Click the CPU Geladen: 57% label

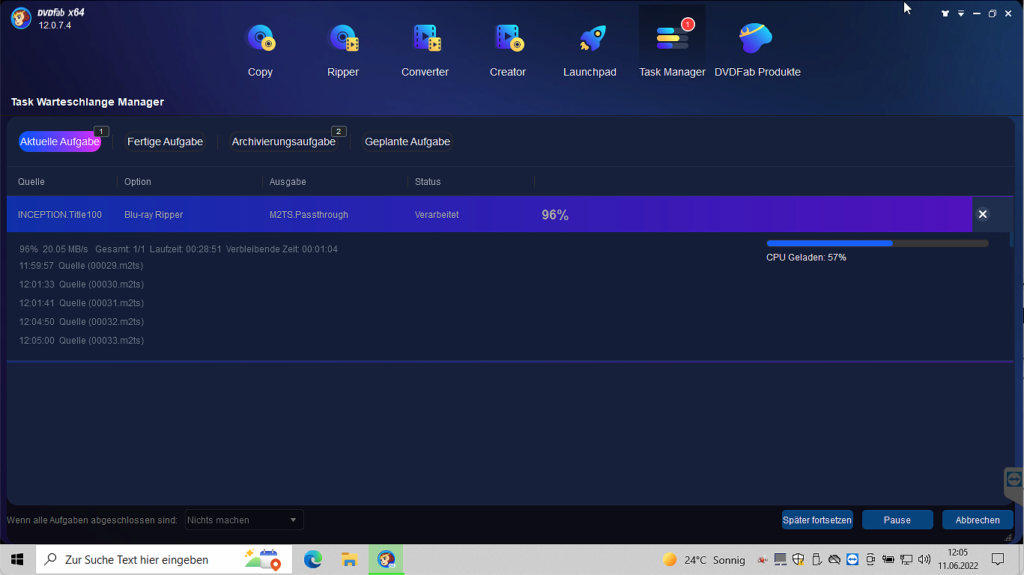(x=806, y=257)
